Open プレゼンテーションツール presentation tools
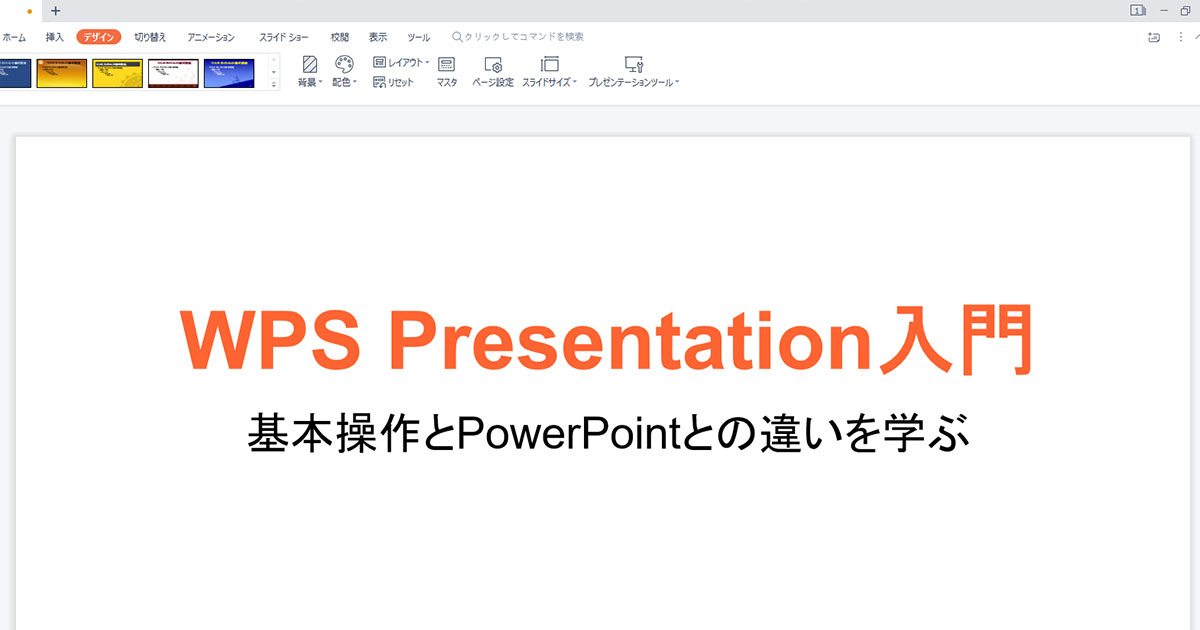1200x630 pixels. (633, 71)
